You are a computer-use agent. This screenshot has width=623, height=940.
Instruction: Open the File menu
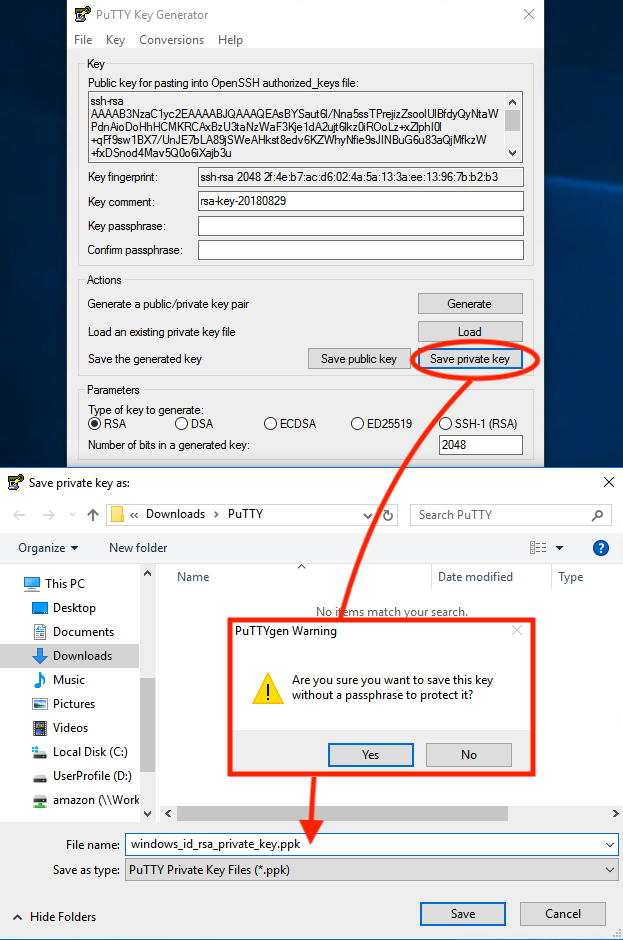(x=83, y=40)
